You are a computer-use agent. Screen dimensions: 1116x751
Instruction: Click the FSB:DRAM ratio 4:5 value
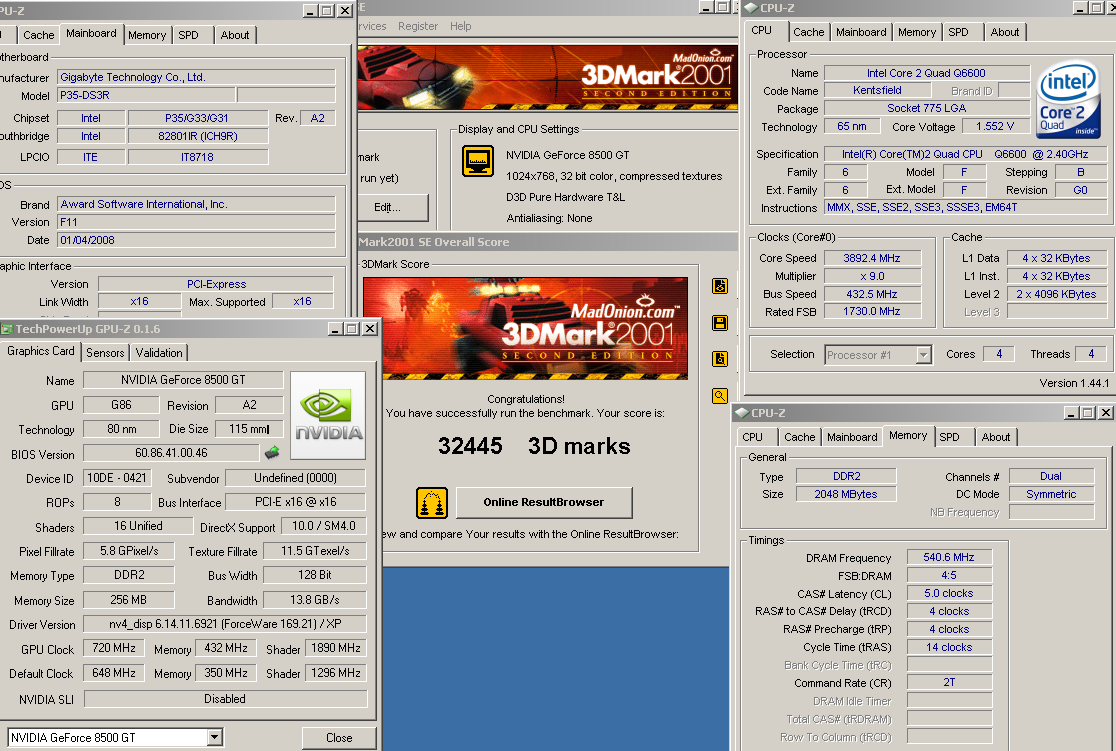tap(949, 574)
